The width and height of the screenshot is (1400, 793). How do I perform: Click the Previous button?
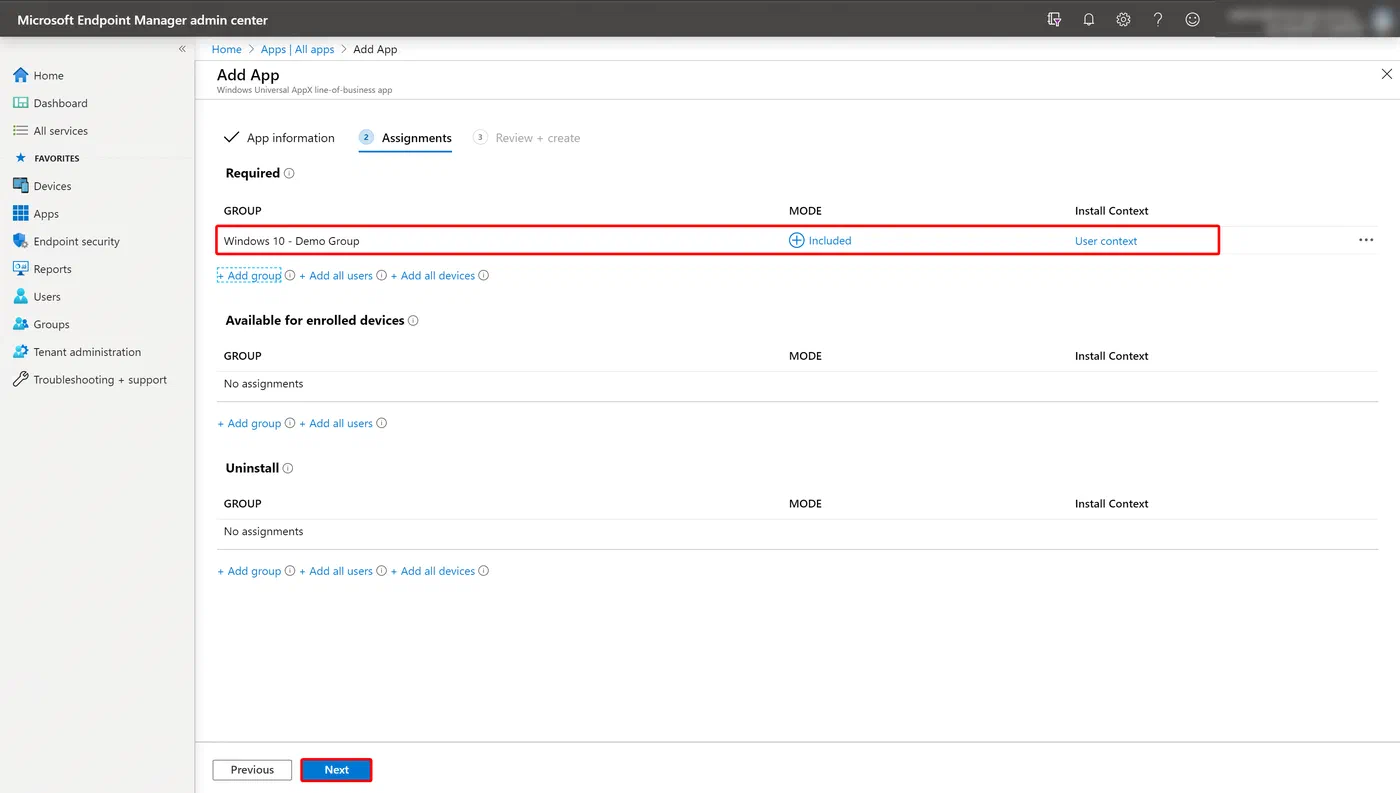tap(252, 770)
